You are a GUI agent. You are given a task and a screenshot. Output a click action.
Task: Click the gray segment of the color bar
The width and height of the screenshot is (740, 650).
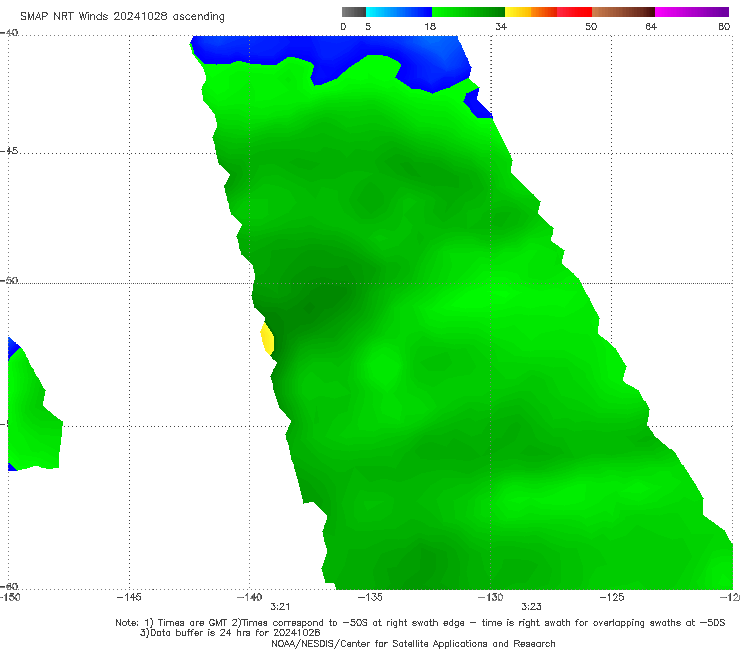(354, 12)
